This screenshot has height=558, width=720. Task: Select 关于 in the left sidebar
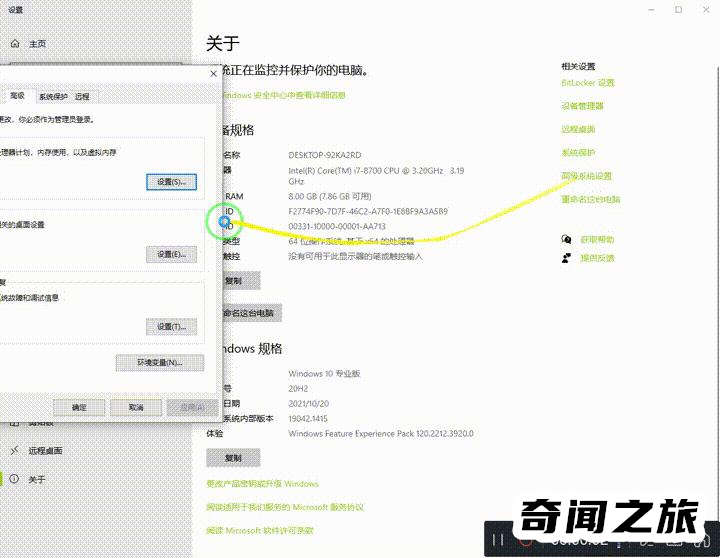pos(37,479)
